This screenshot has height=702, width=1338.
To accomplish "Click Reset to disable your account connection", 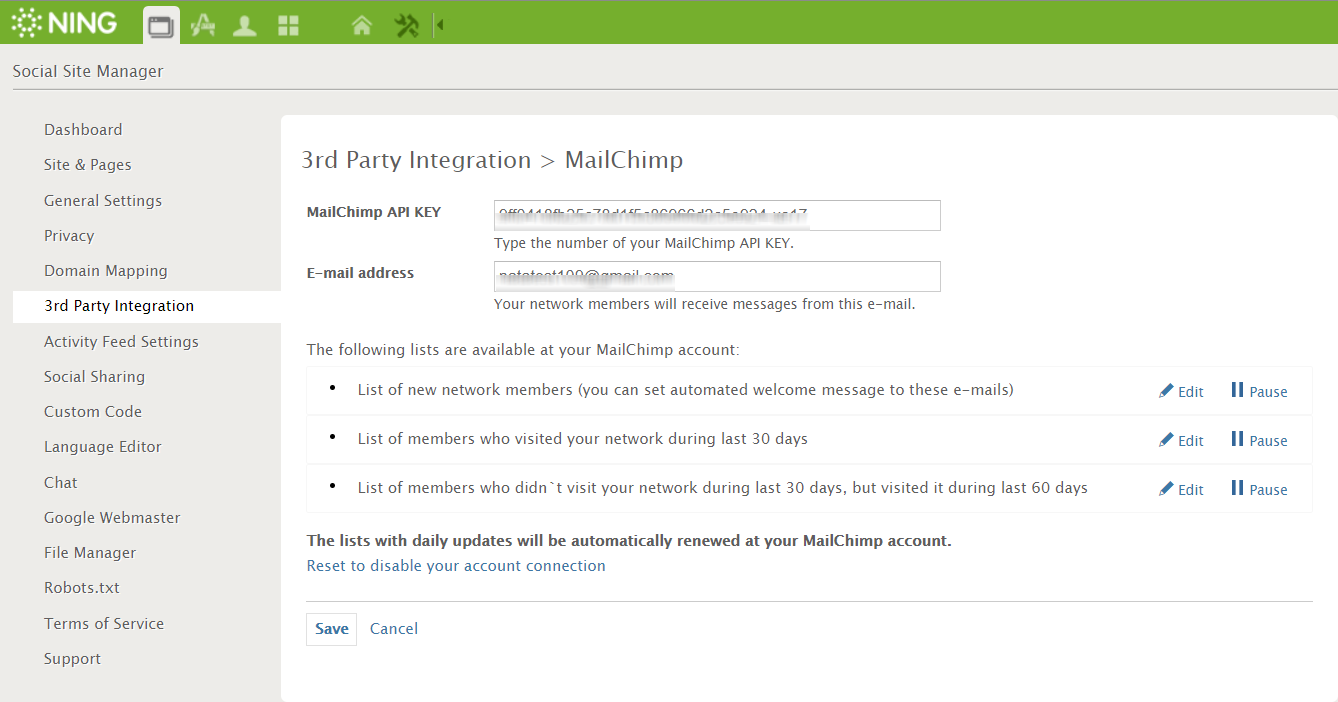I will click(456, 566).
